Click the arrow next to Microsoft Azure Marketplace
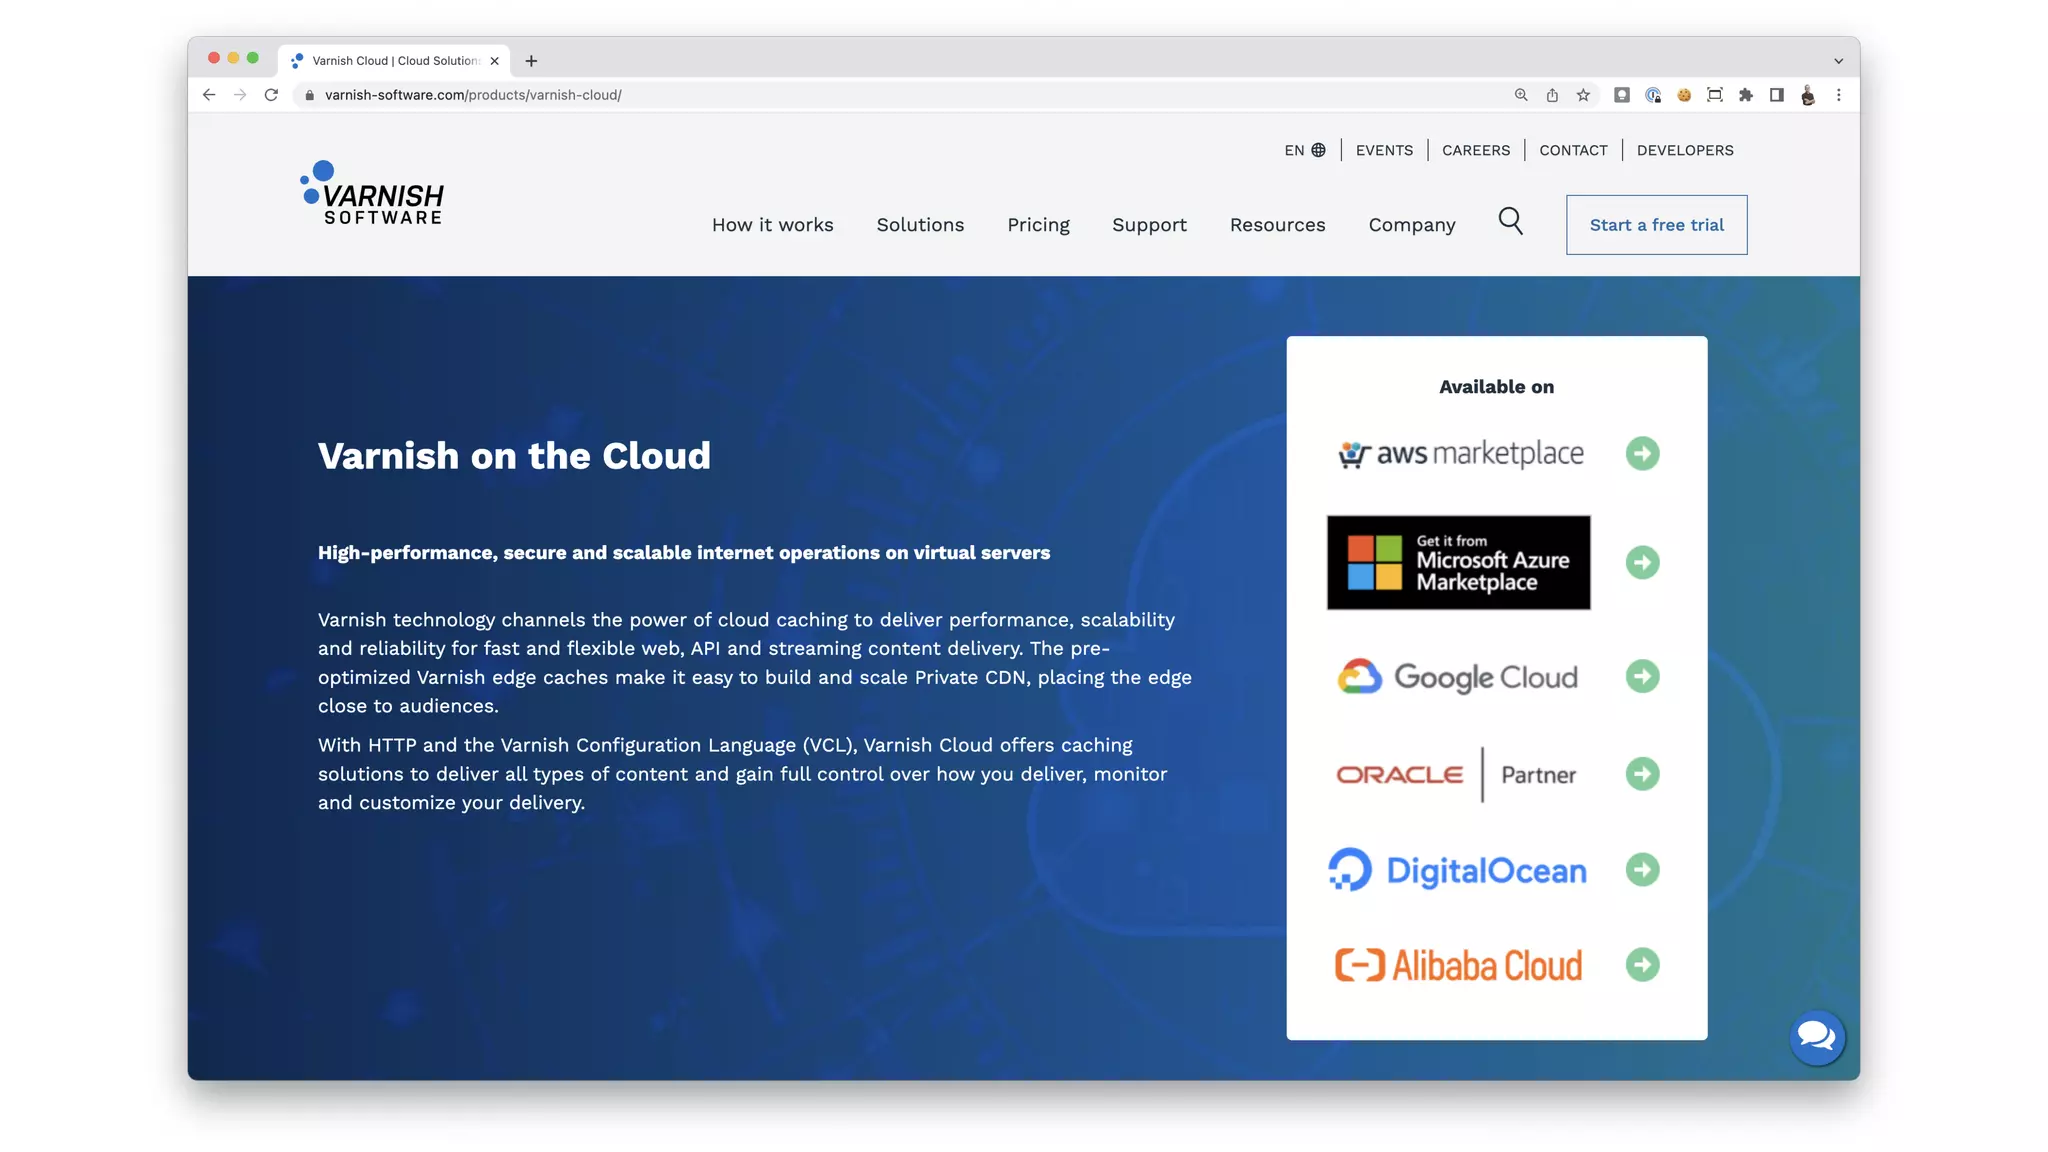This screenshot has height=1152, width=2048. pyautogui.click(x=1642, y=563)
